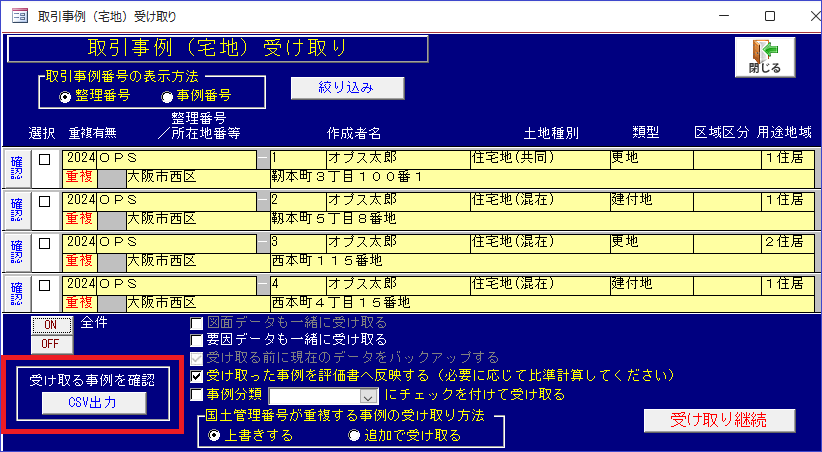This screenshot has width=822, height=452.
Task: Enable 要因データも一緒に受け取る checkbox
Action: (198, 340)
